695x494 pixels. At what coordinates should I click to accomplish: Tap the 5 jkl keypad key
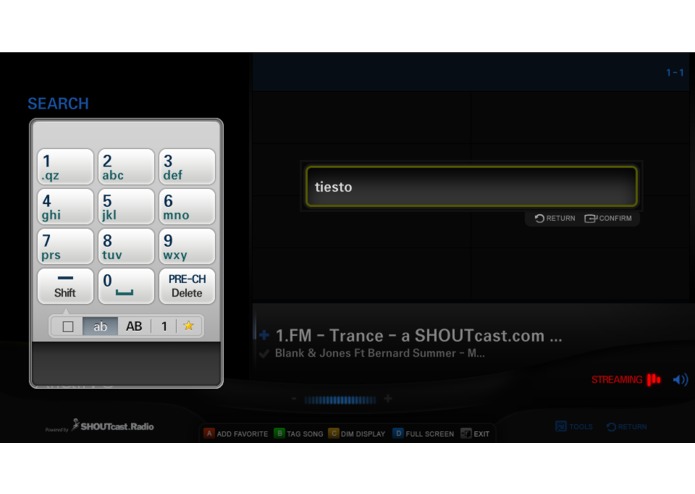[x=126, y=207]
